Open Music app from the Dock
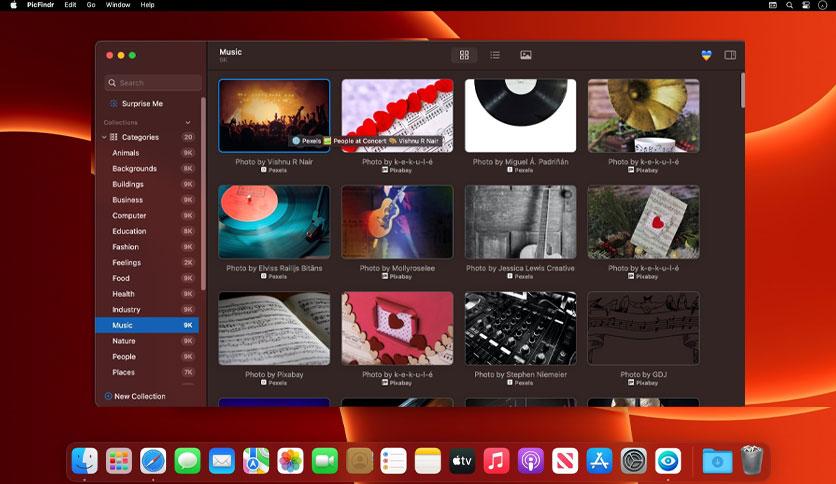This screenshot has width=836, height=484. (x=496, y=461)
